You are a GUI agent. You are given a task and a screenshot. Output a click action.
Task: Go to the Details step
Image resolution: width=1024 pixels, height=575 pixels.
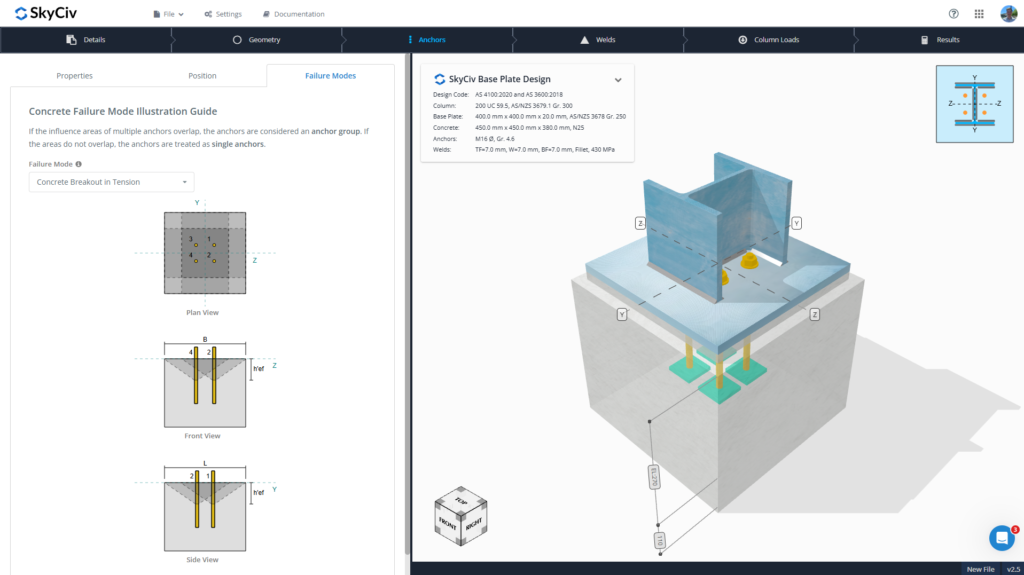86,40
